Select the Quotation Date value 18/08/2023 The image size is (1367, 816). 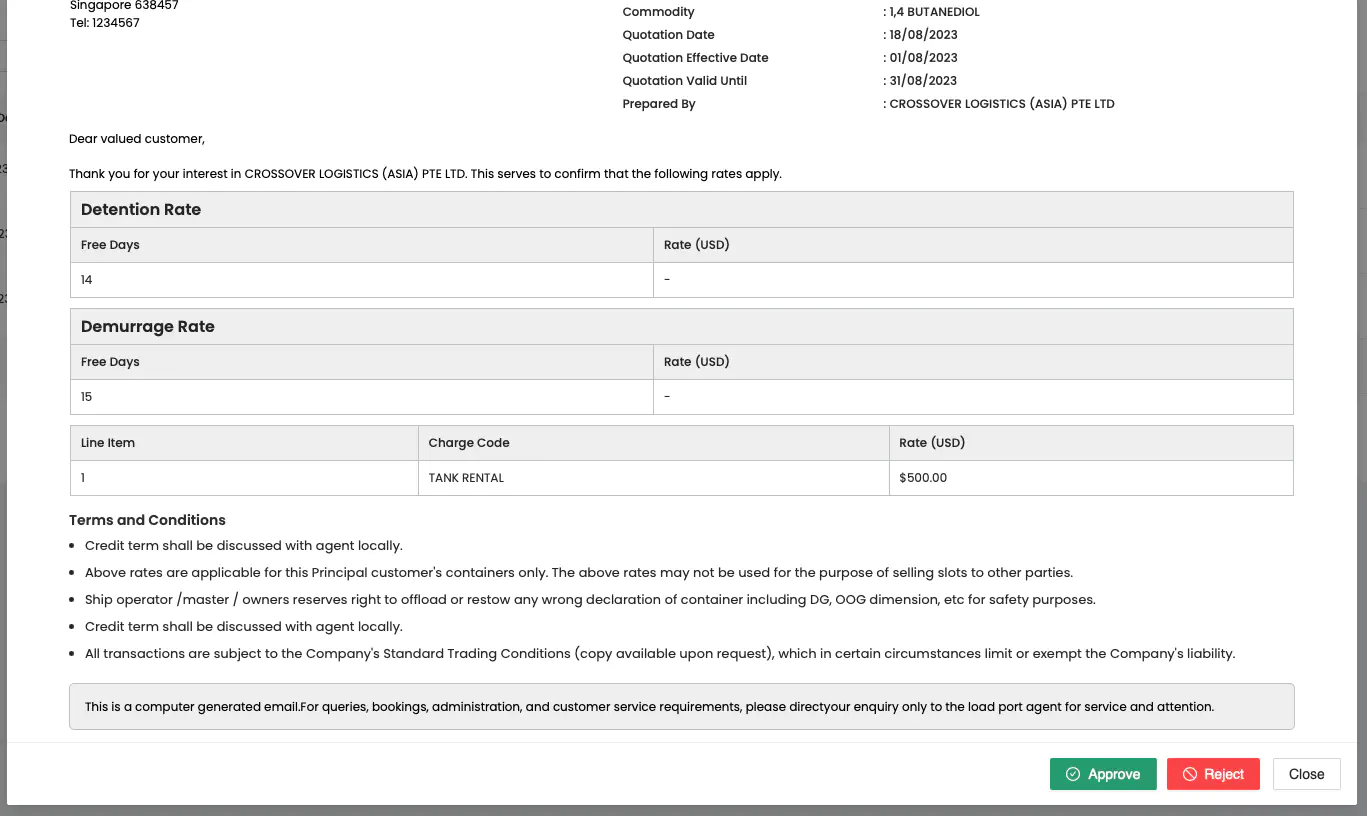click(923, 35)
